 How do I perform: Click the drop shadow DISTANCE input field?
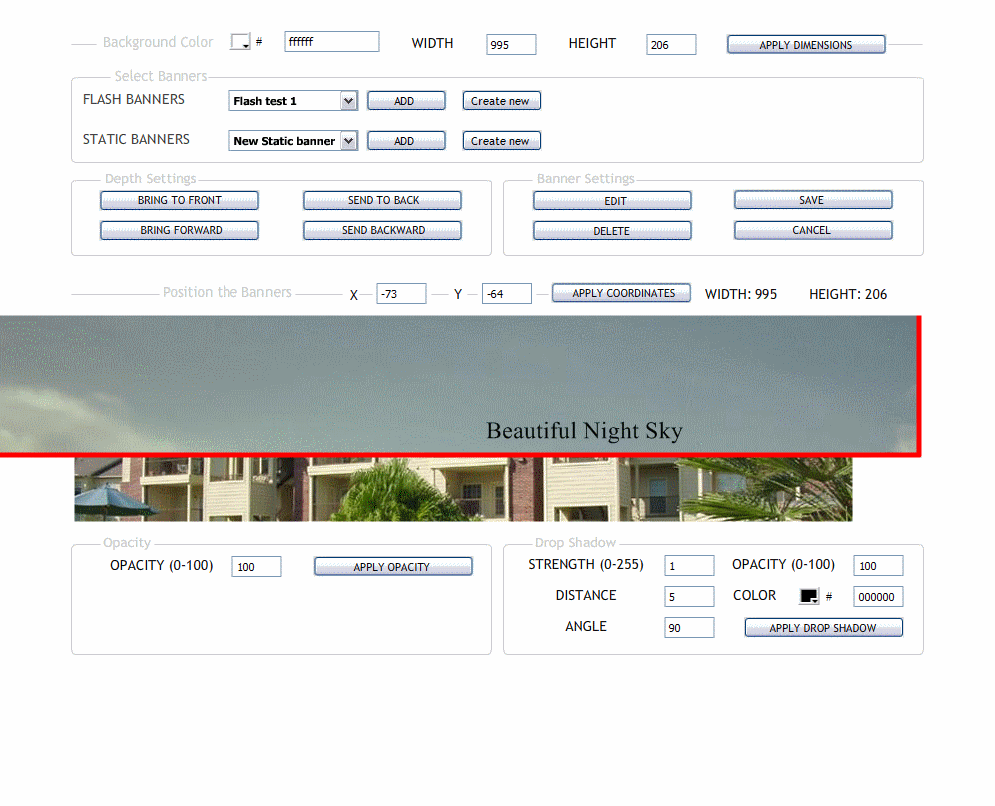coord(689,597)
